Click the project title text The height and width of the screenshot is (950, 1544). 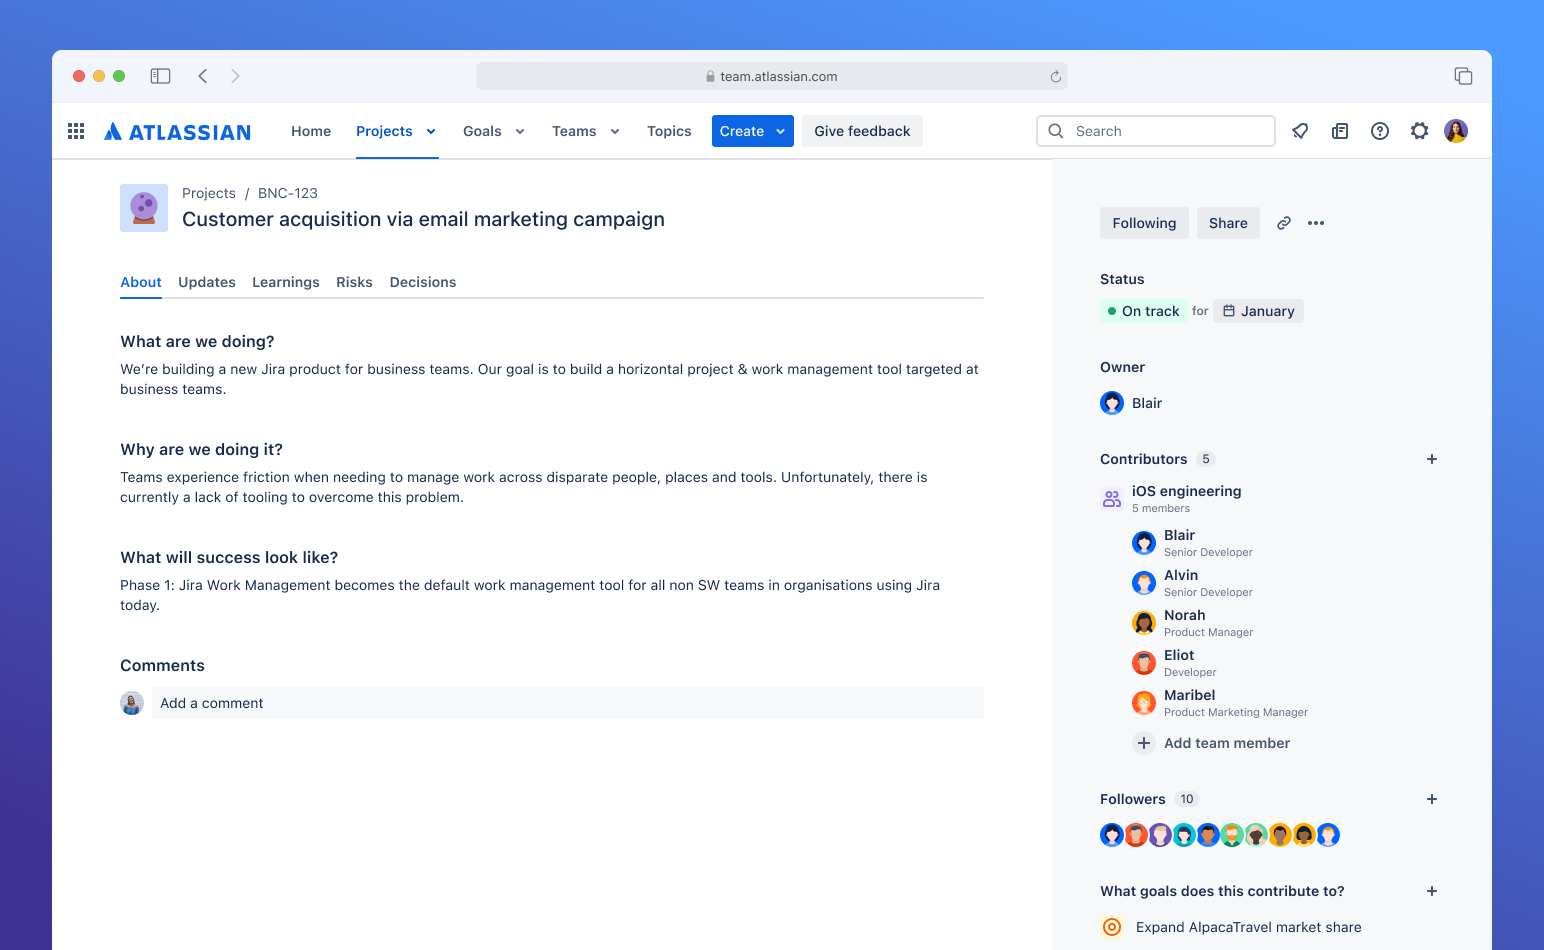pos(423,219)
